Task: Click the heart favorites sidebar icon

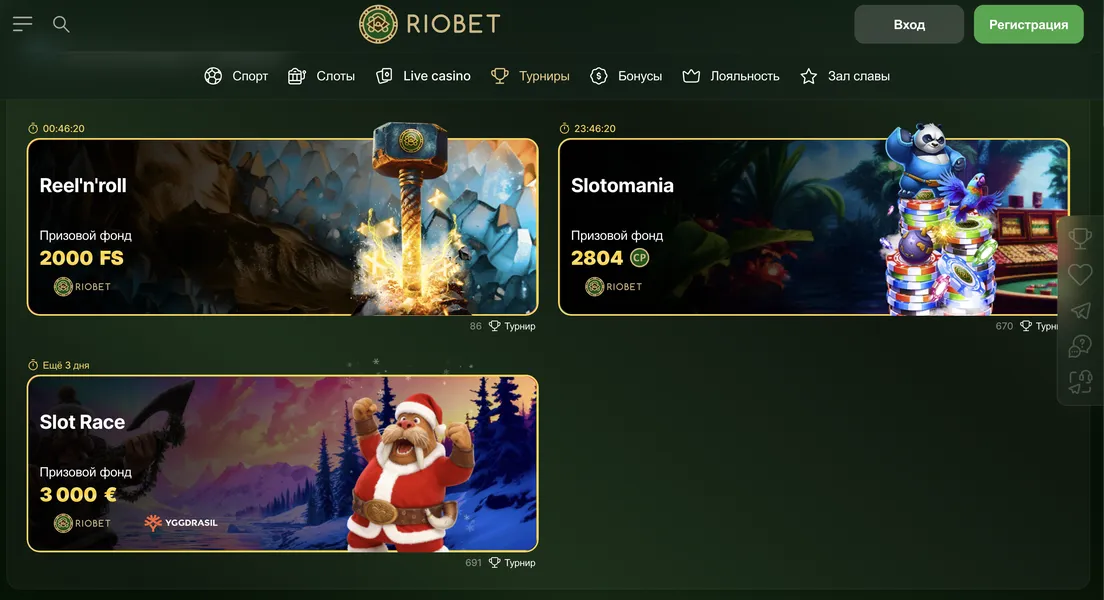Action: 1080,274
